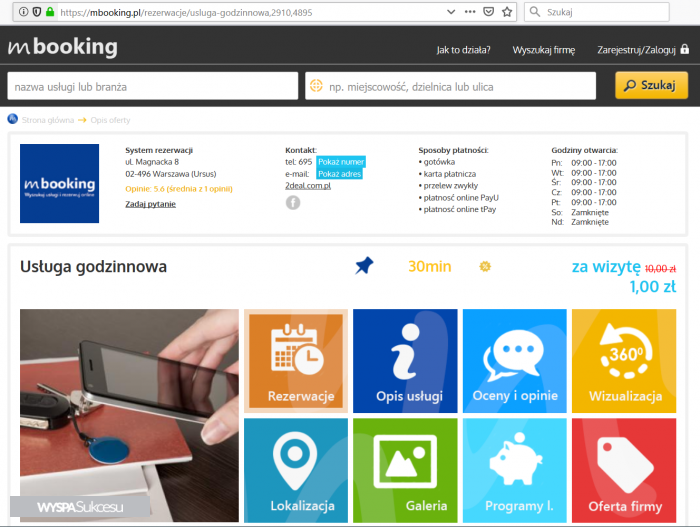Open the Oferta firmy tag tile
Viewport: 700px width, 527px height.
point(624,470)
